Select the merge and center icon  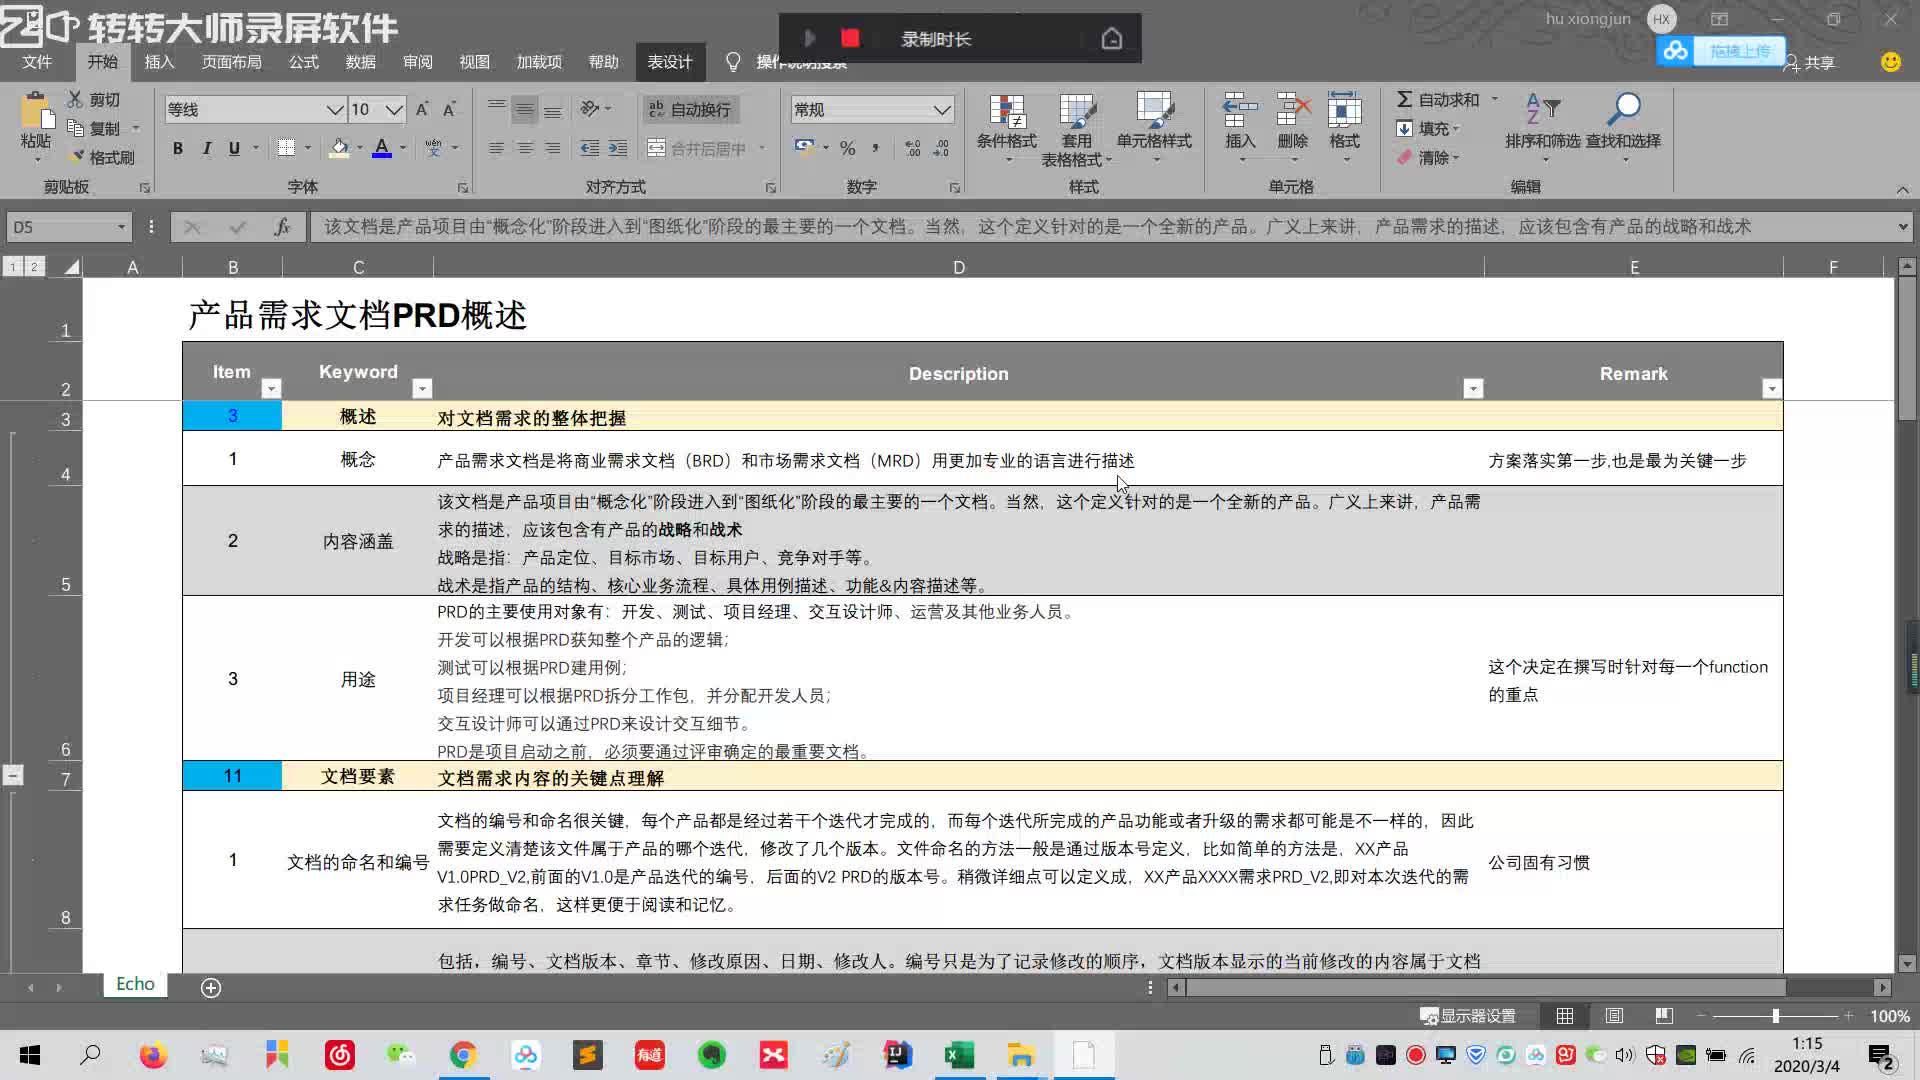pyautogui.click(x=659, y=146)
